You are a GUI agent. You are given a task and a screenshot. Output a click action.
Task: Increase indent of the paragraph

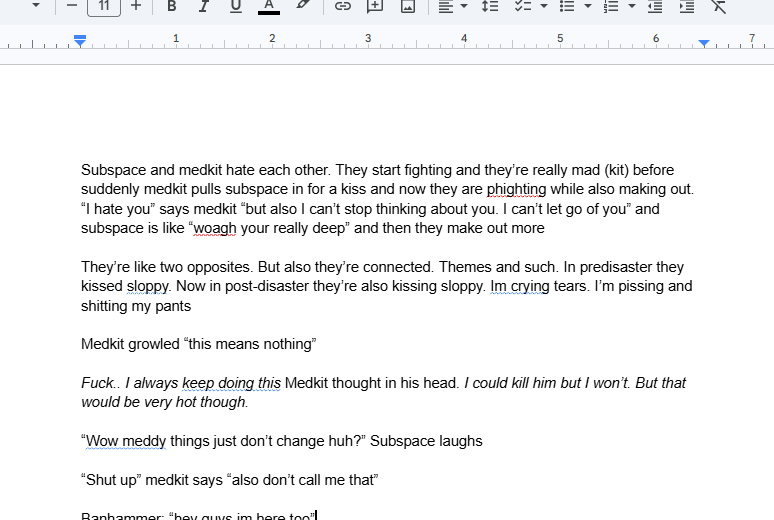coord(687,6)
